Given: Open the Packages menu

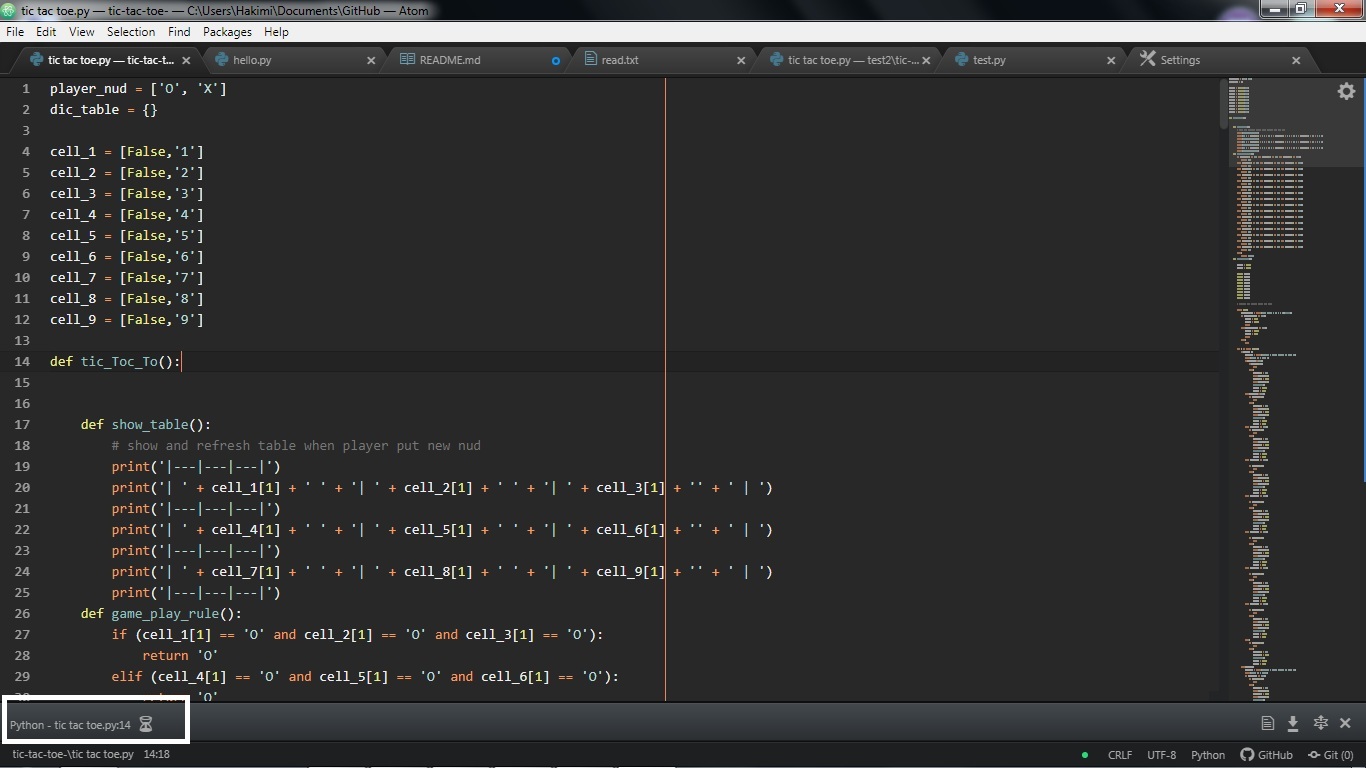Looking at the screenshot, I should (227, 32).
